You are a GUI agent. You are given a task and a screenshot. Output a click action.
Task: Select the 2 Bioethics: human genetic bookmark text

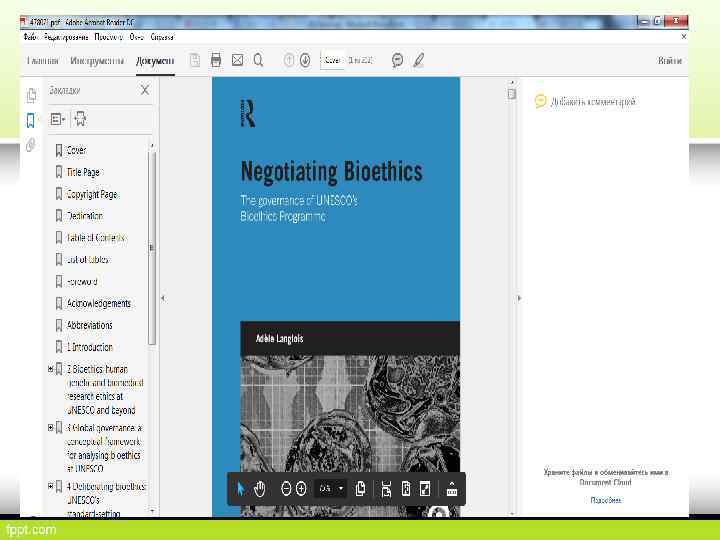(105, 389)
